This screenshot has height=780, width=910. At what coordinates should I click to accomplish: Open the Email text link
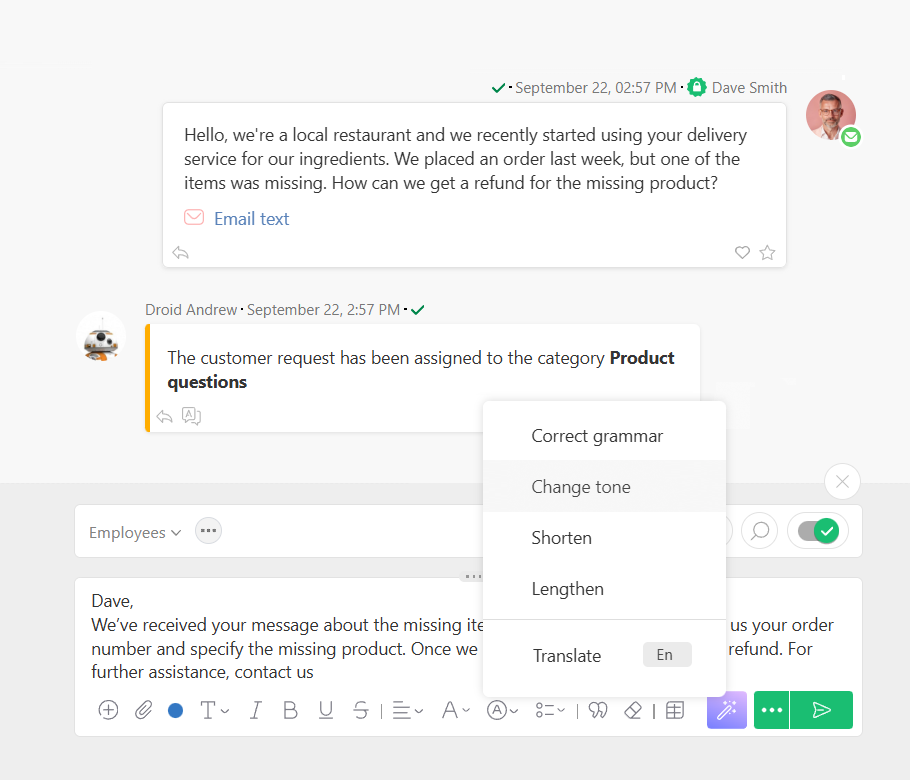tap(251, 218)
